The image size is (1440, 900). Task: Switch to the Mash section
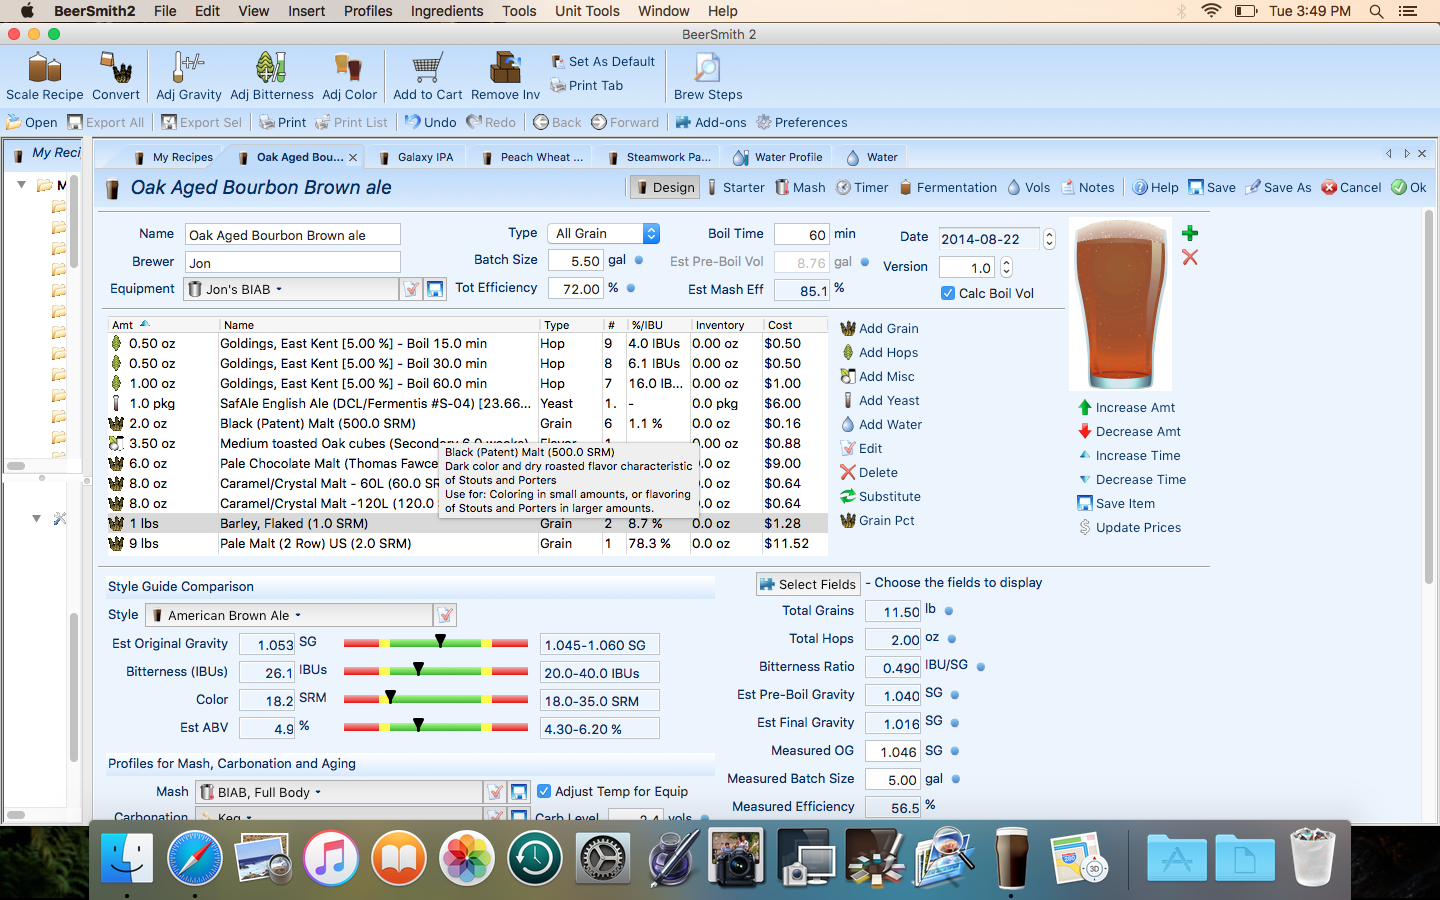click(x=800, y=187)
